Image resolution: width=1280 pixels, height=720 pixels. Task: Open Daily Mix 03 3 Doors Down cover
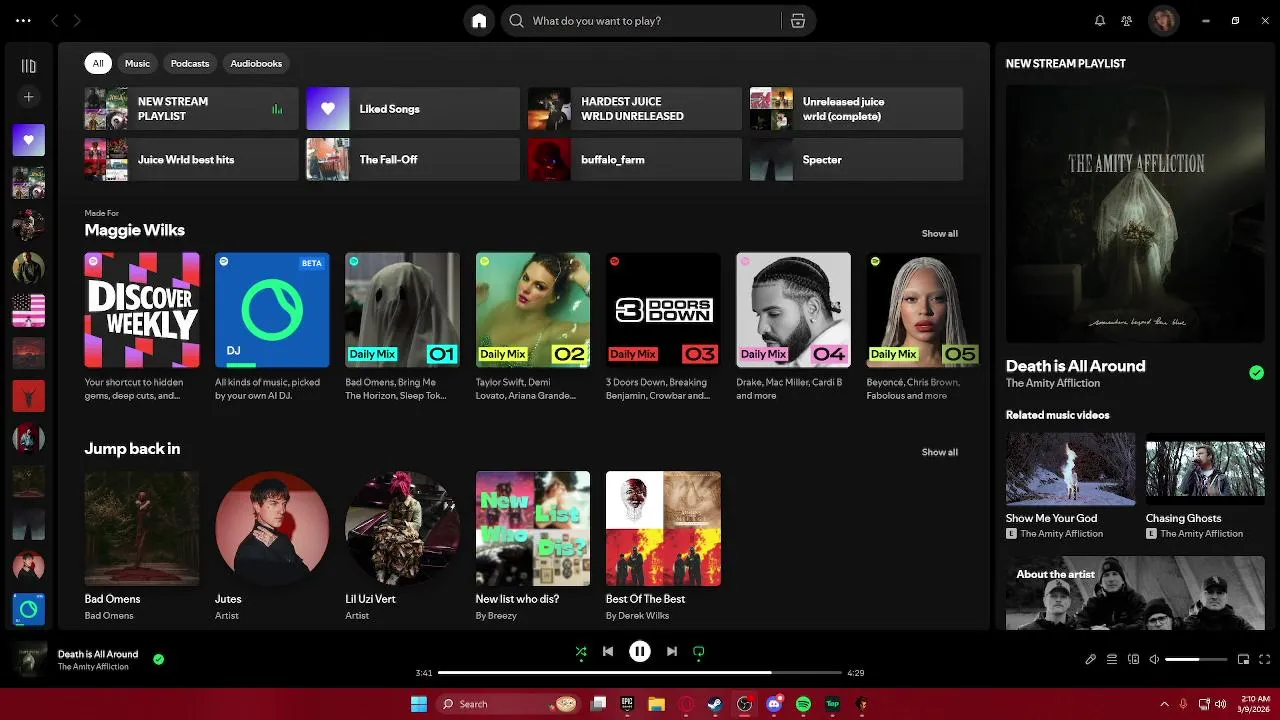coord(663,310)
